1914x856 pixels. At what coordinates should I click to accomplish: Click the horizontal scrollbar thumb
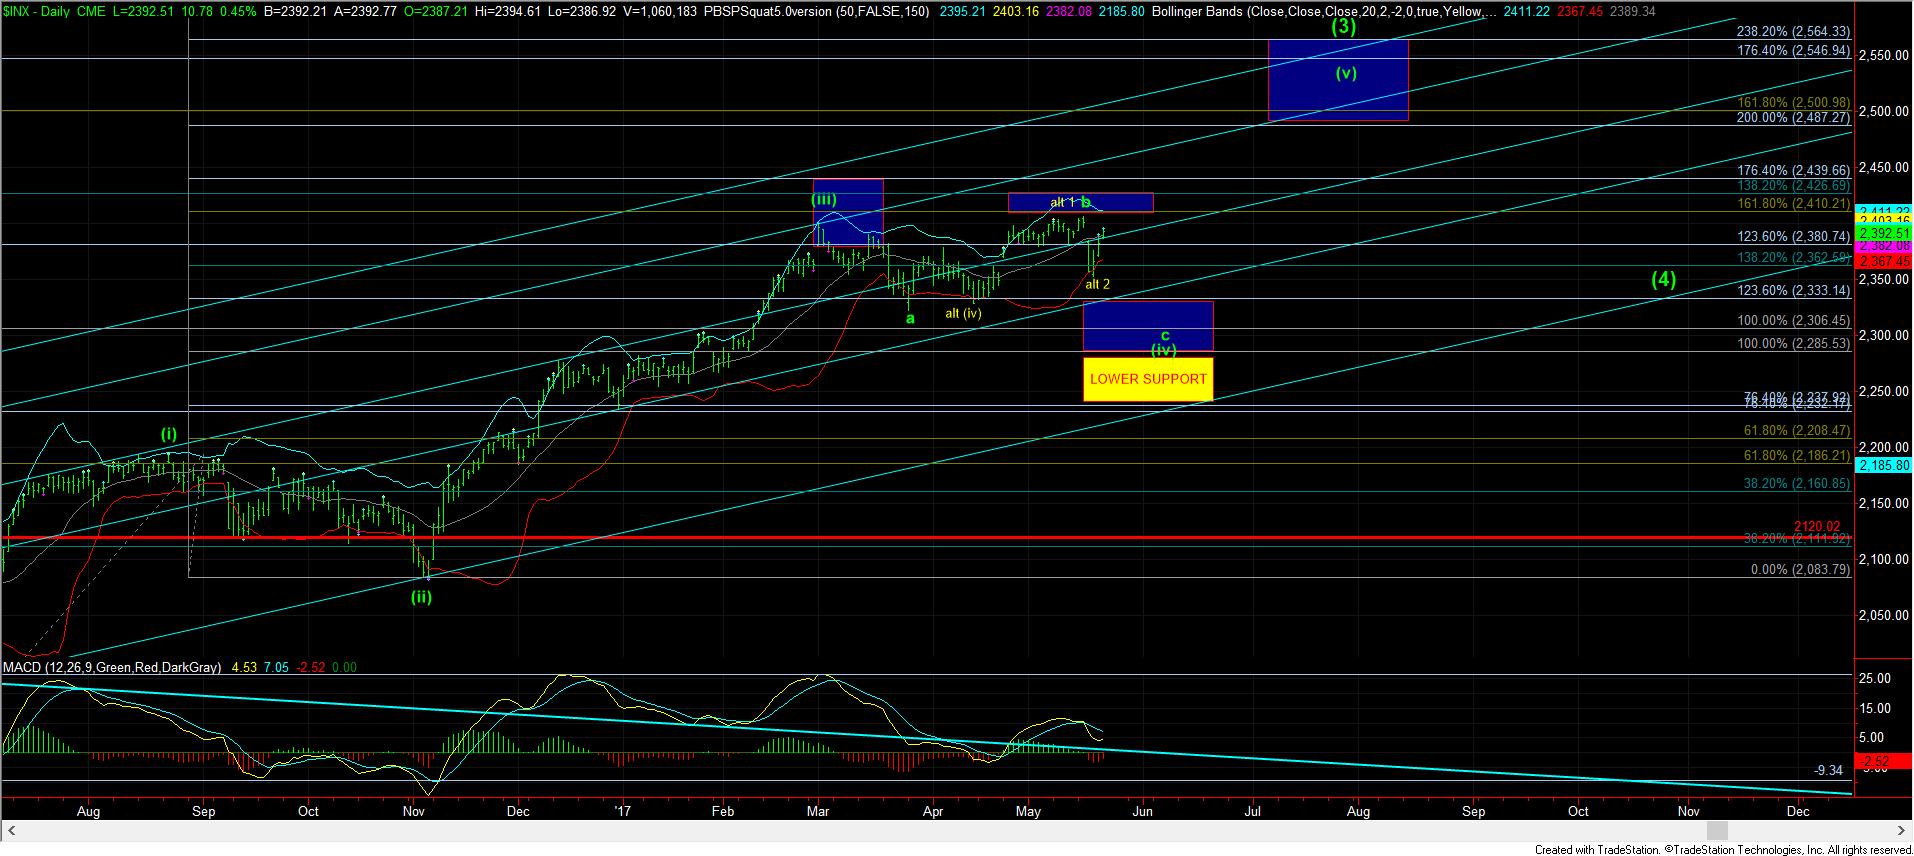coord(1717,830)
